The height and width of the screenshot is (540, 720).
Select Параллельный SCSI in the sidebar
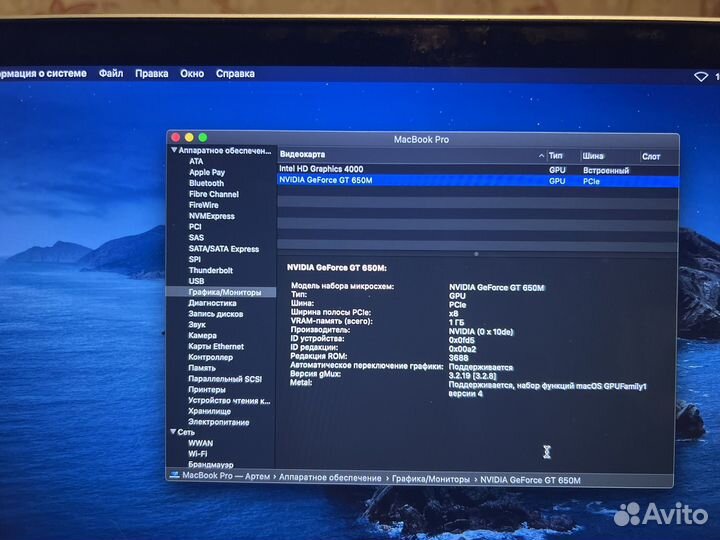point(225,379)
